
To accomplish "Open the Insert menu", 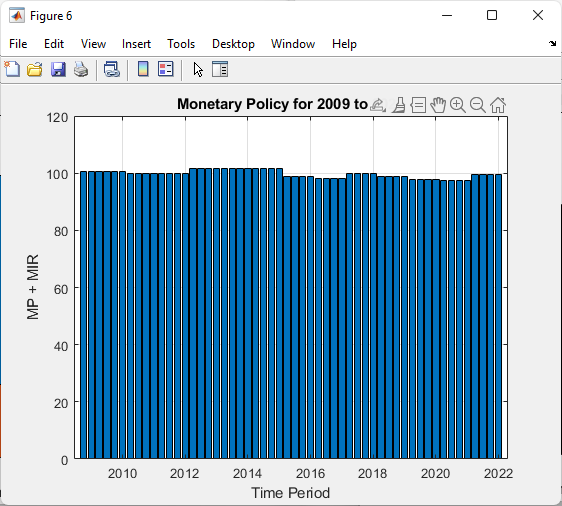I will tap(136, 44).
